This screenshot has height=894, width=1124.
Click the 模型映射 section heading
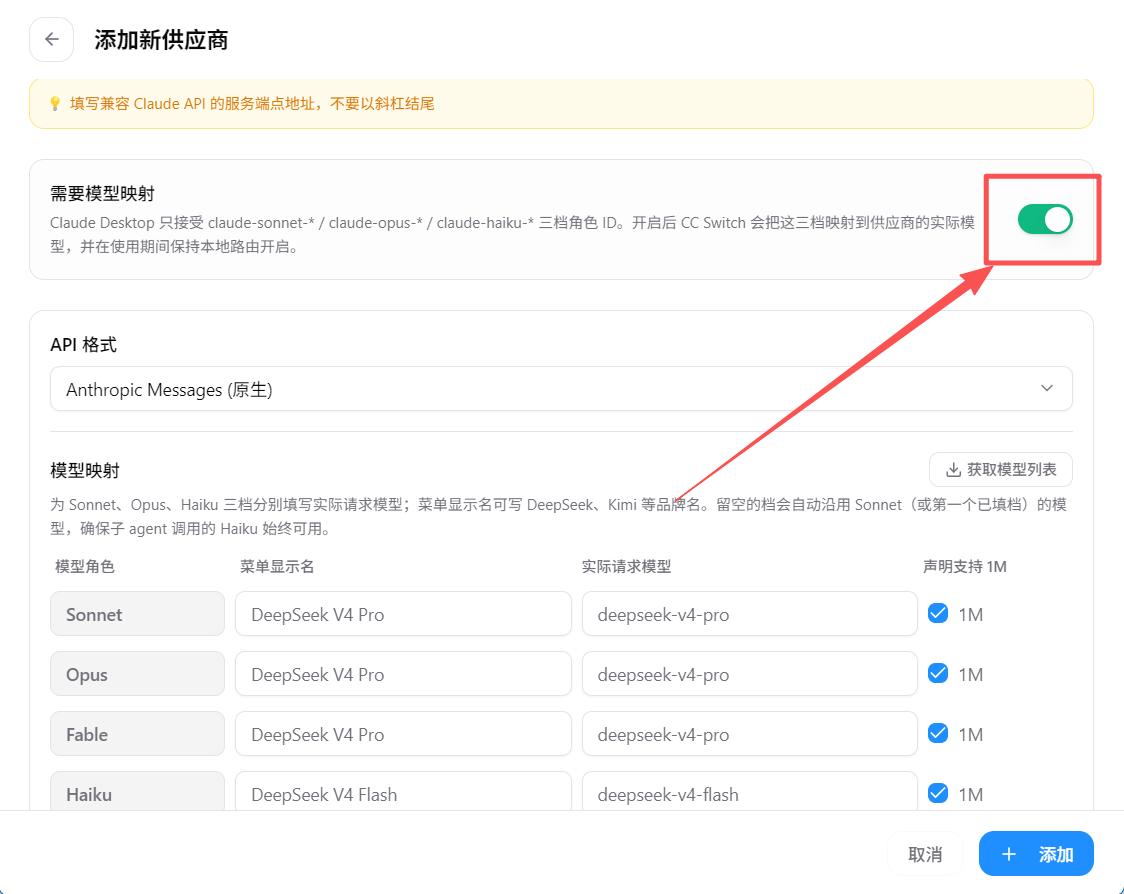[85, 470]
